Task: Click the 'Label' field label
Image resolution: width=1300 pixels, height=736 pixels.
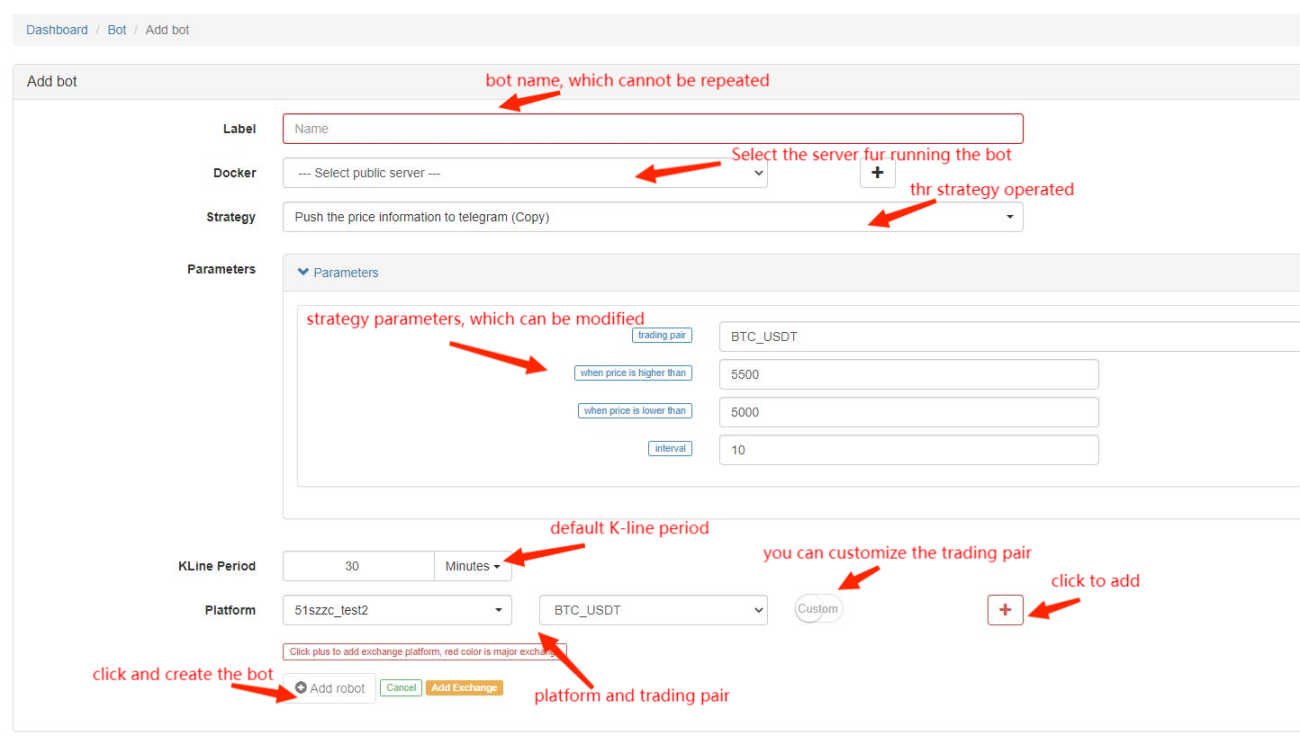Action: click(x=239, y=129)
